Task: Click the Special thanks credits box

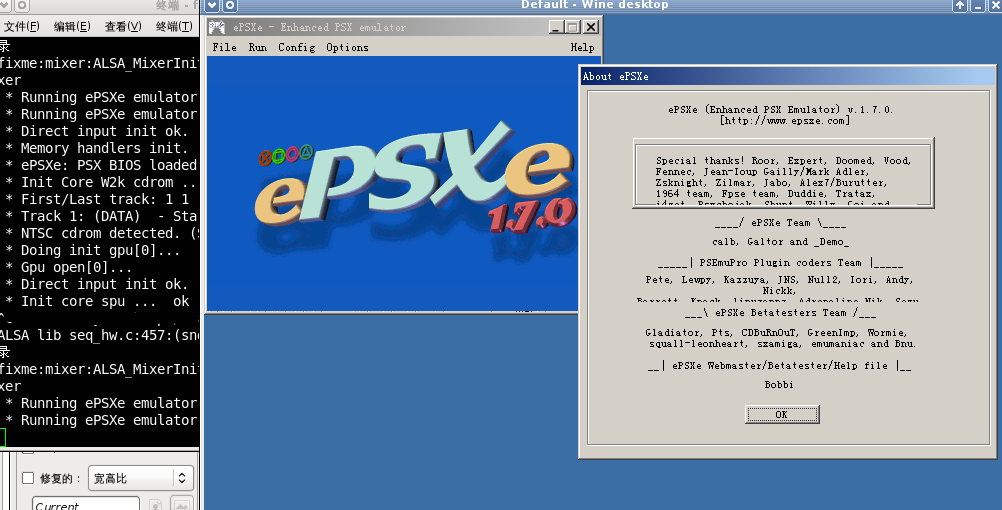Action: pyautogui.click(x=783, y=173)
